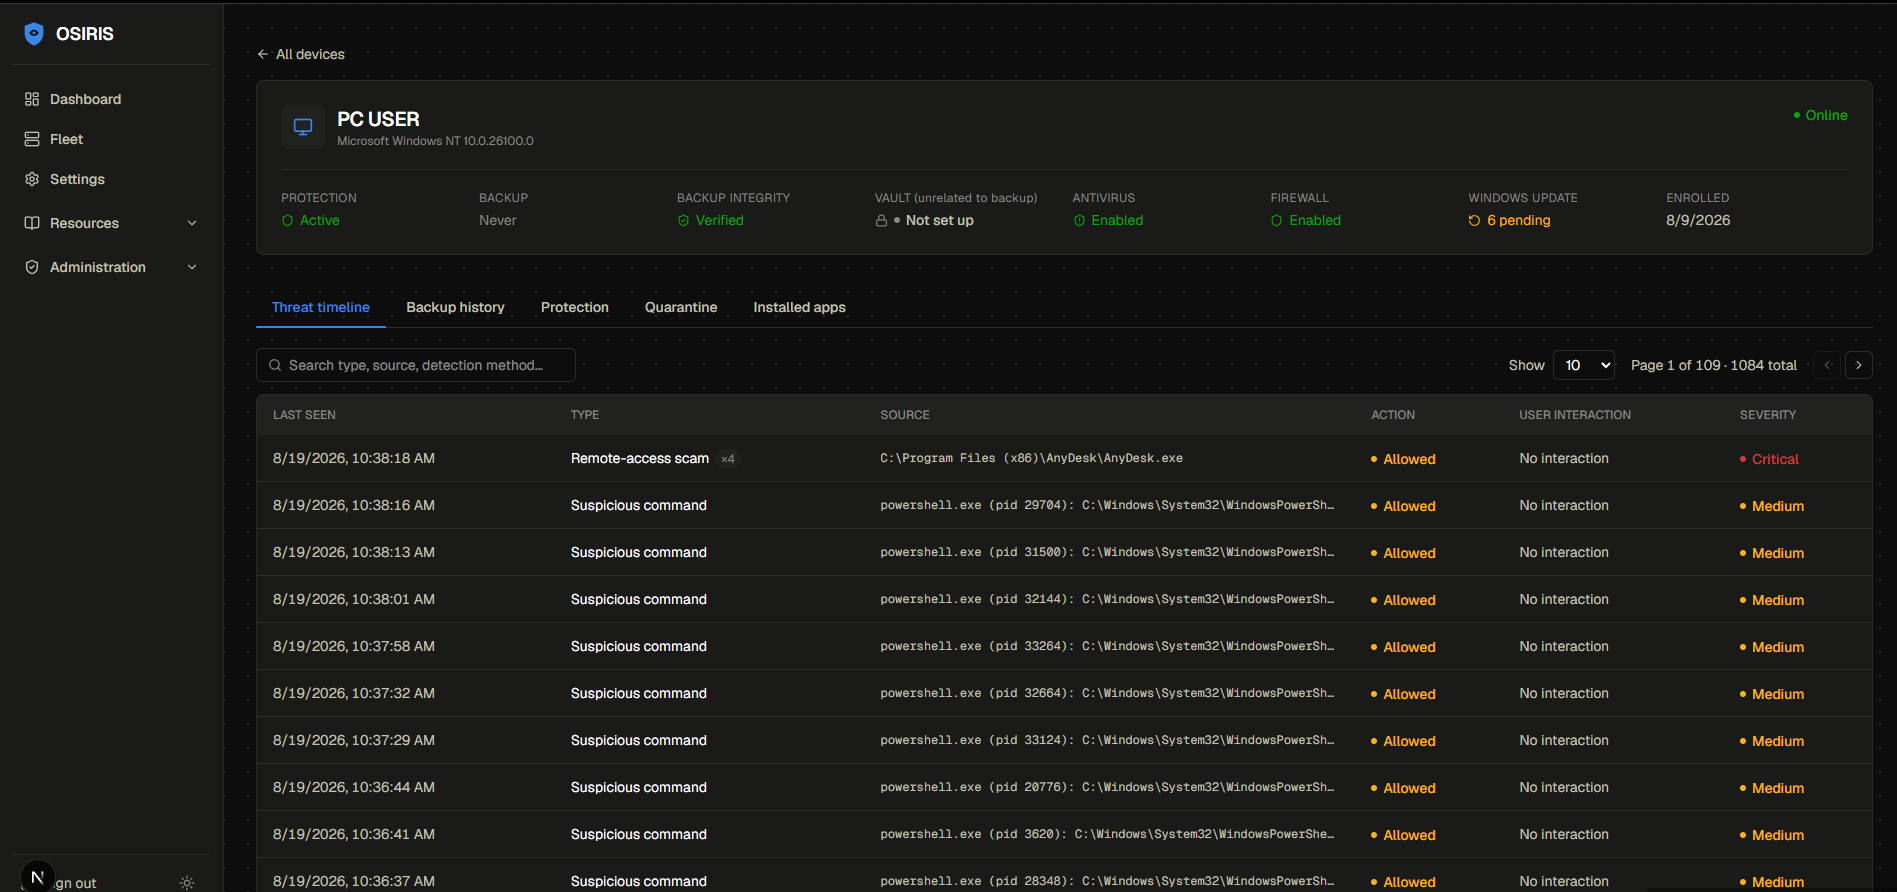Open the Remote-access scam row

(x=1064, y=458)
